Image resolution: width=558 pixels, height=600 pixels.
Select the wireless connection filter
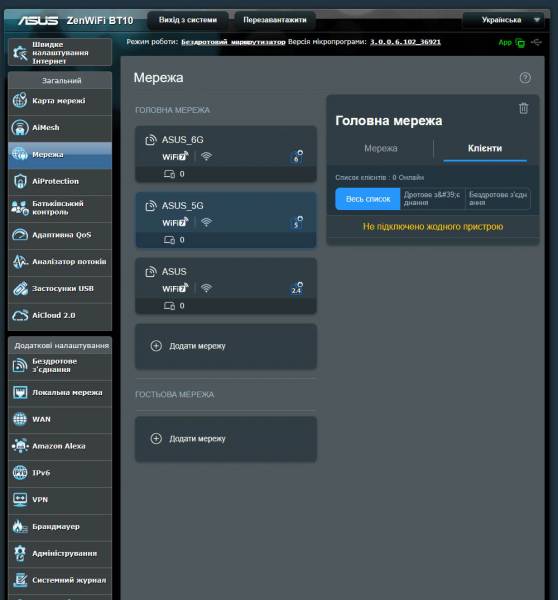tap(498, 199)
